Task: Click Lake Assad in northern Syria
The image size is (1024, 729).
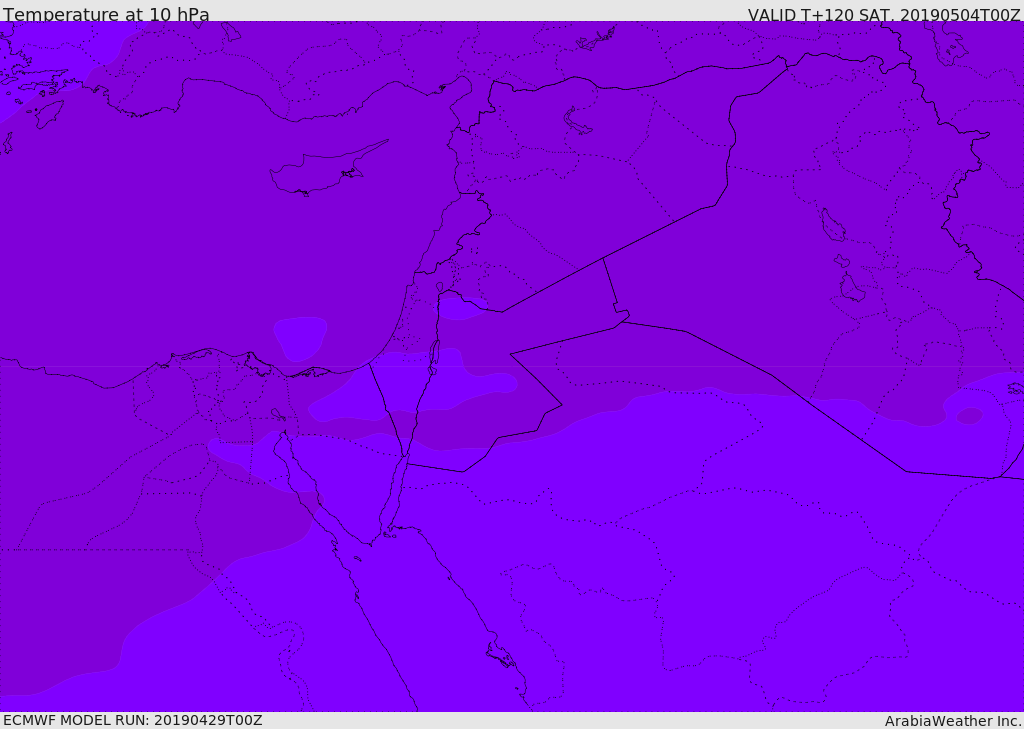Action: [x=578, y=122]
